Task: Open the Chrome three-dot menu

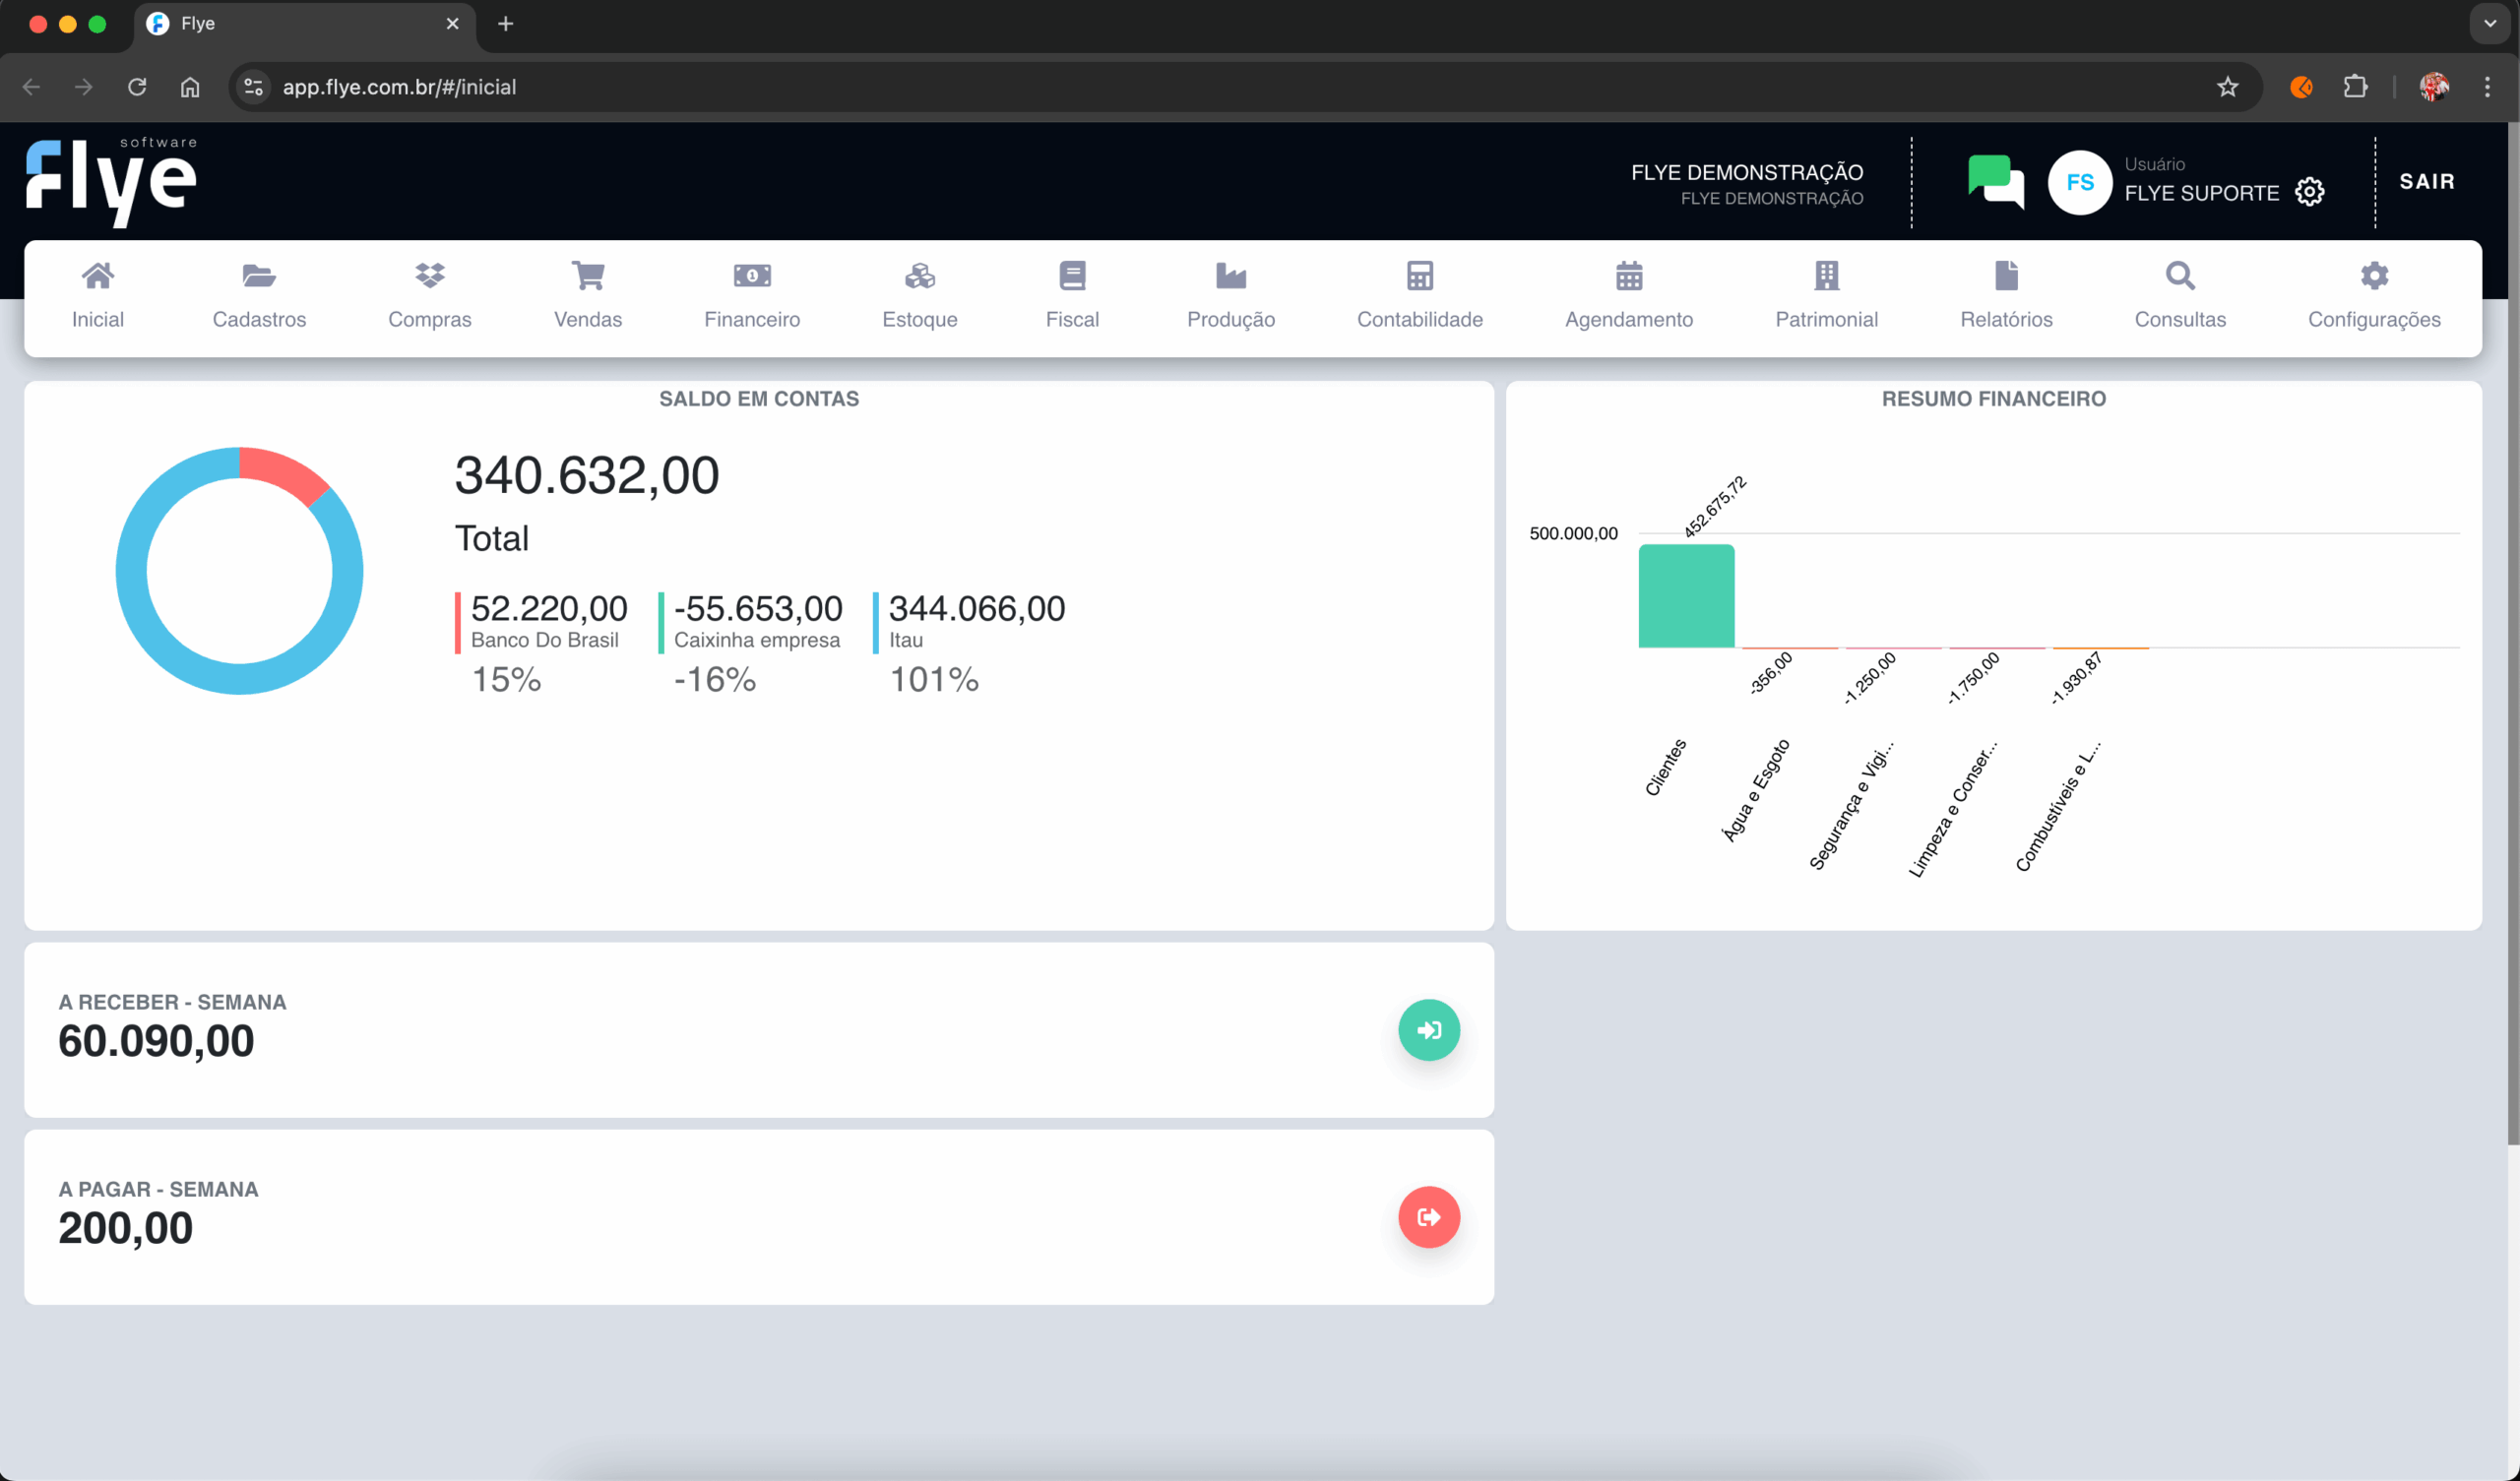Action: tap(2486, 87)
